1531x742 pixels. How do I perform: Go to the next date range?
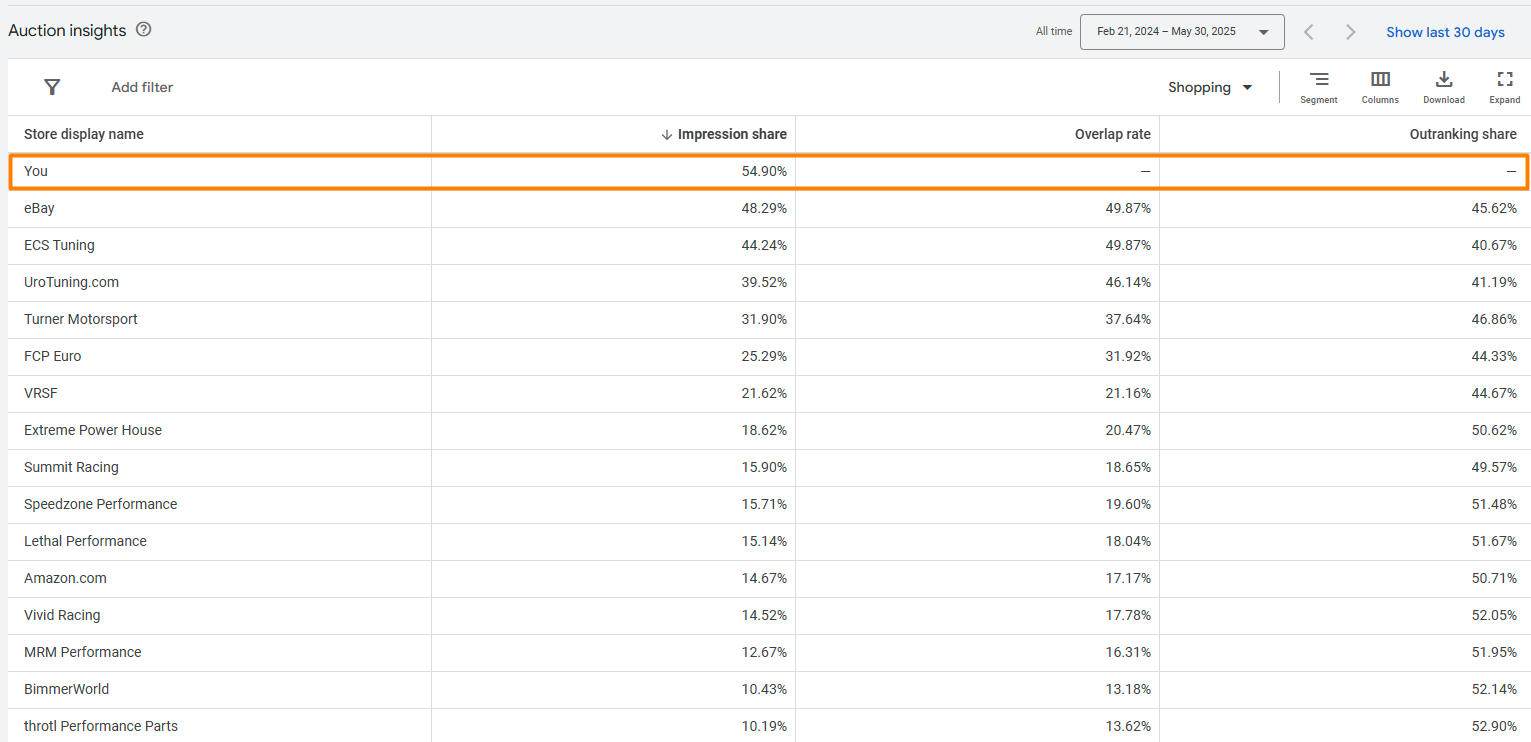pyautogui.click(x=1351, y=32)
